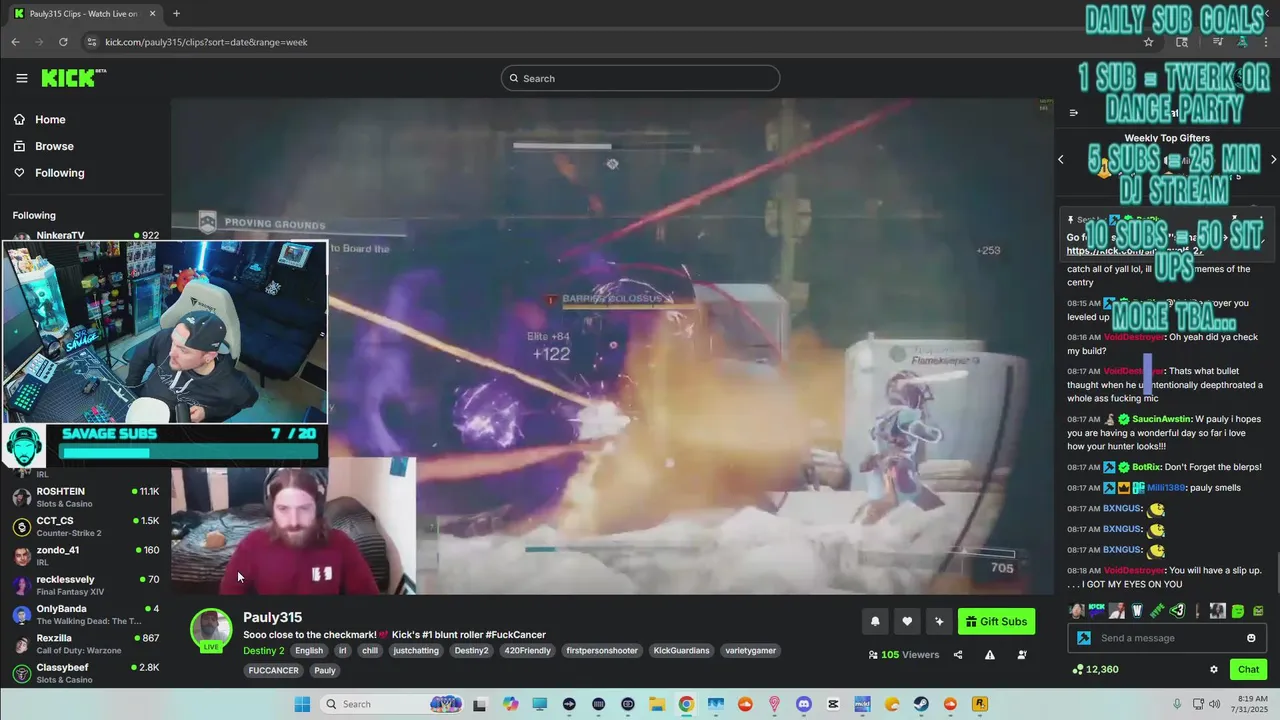This screenshot has height=720, width=1280.
Task: Send with the green Chat button
Action: (x=1249, y=669)
